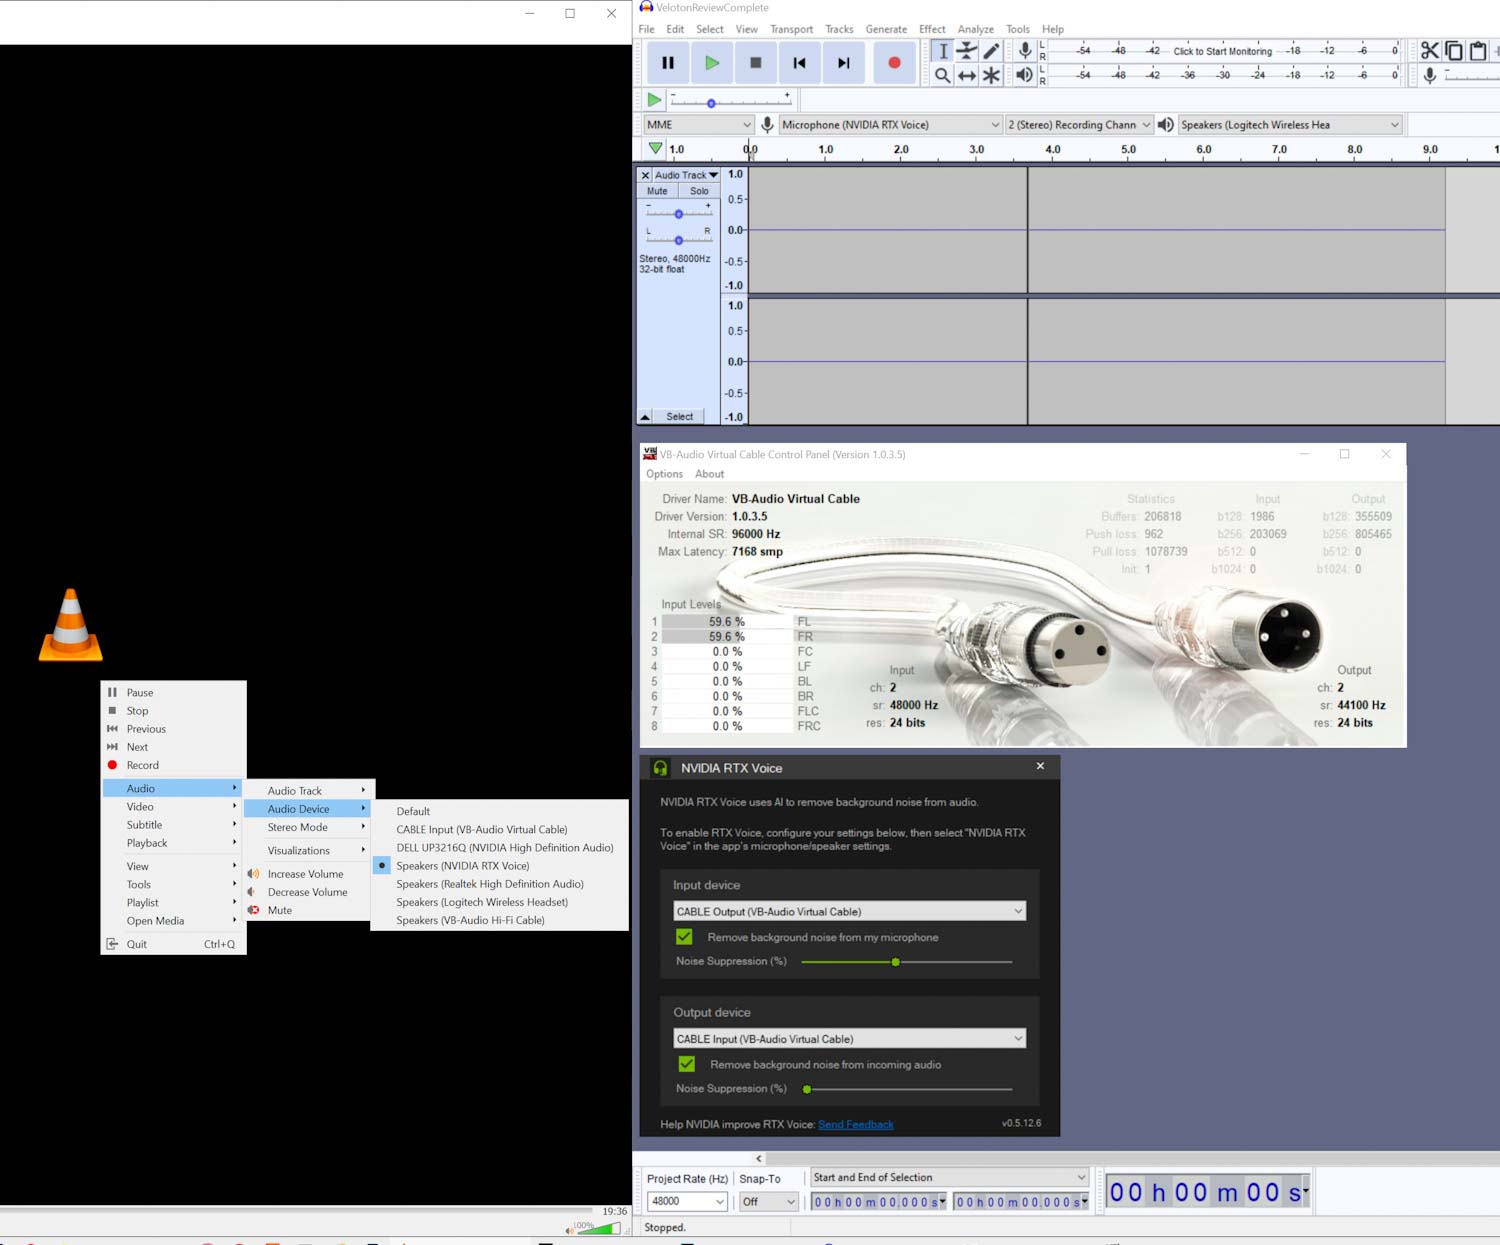Screen dimensions: 1500x1245
Task: Toggle 'Remove background noise from incoming audio'
Action: pyautogui.click(x=686, y=1064)
